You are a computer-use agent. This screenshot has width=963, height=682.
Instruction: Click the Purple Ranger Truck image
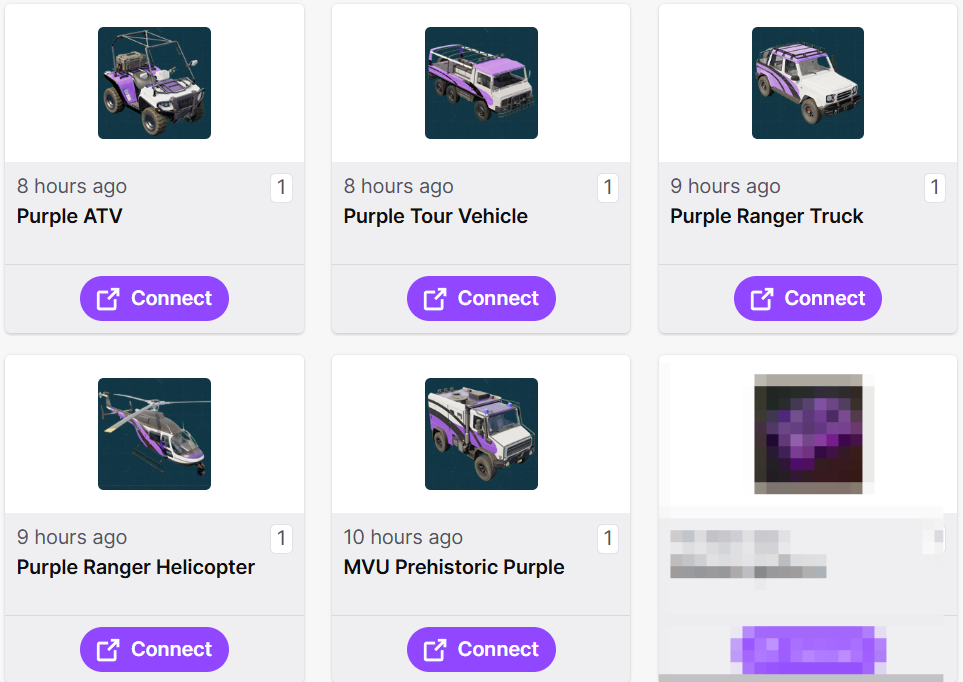point(808,83)
